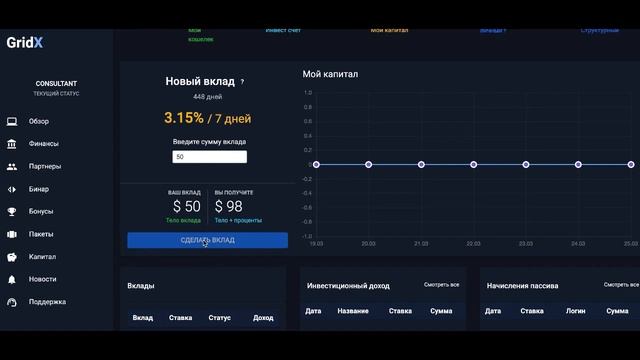Click the 448 дней term text

(x=207, y=97)
